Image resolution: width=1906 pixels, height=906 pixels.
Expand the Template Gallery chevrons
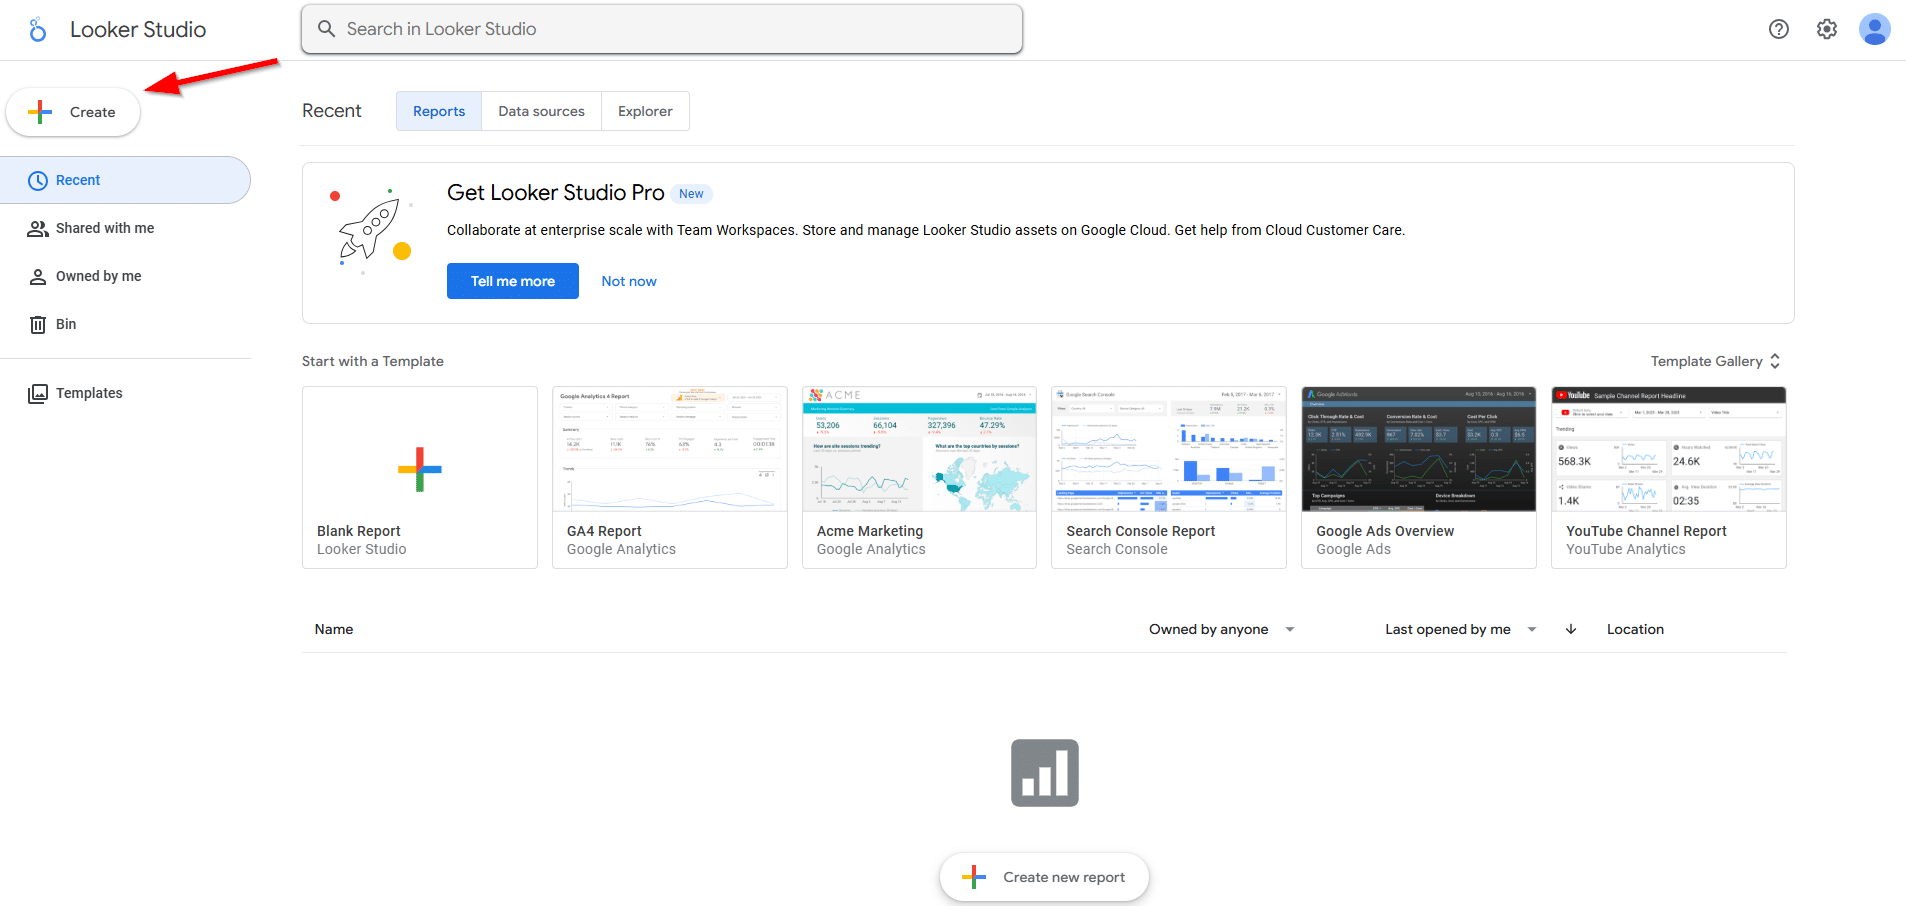pos(1775,361)
